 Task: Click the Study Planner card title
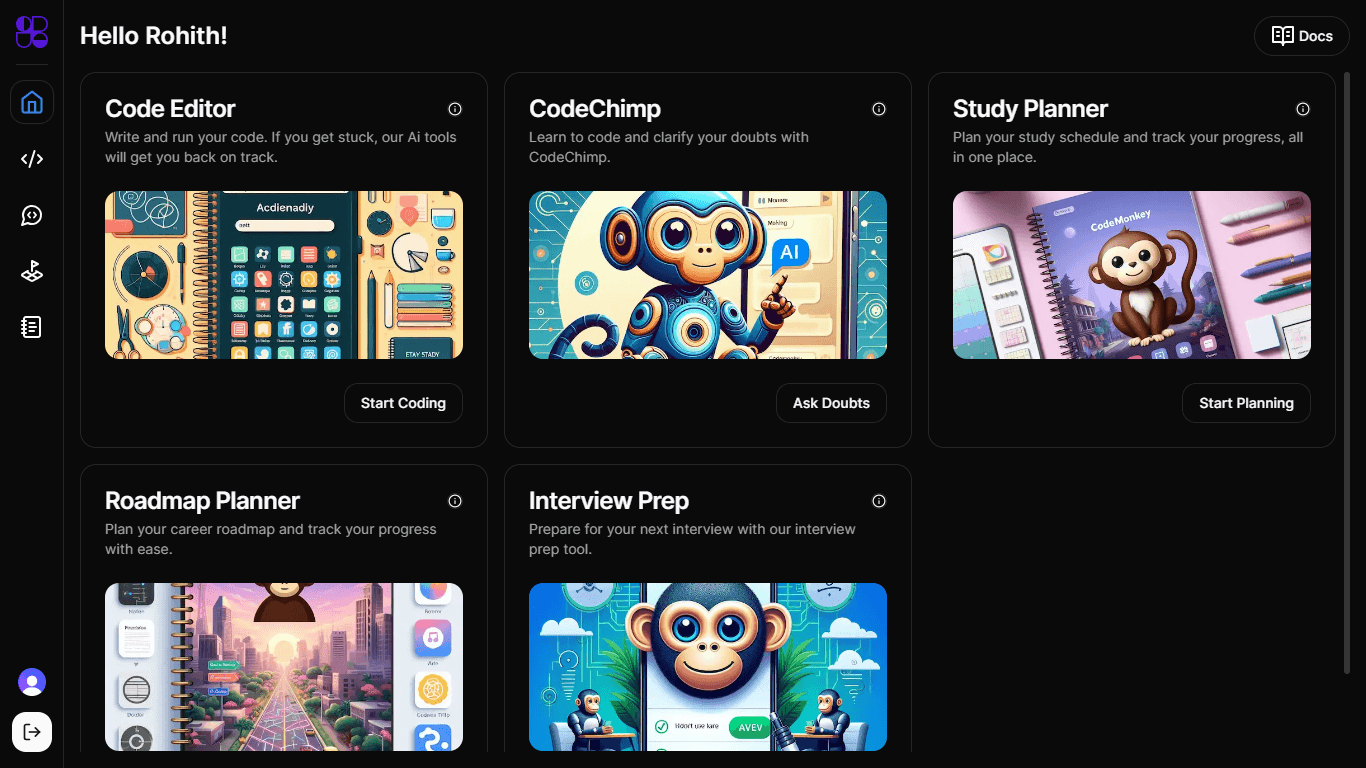click(1031, 109)
